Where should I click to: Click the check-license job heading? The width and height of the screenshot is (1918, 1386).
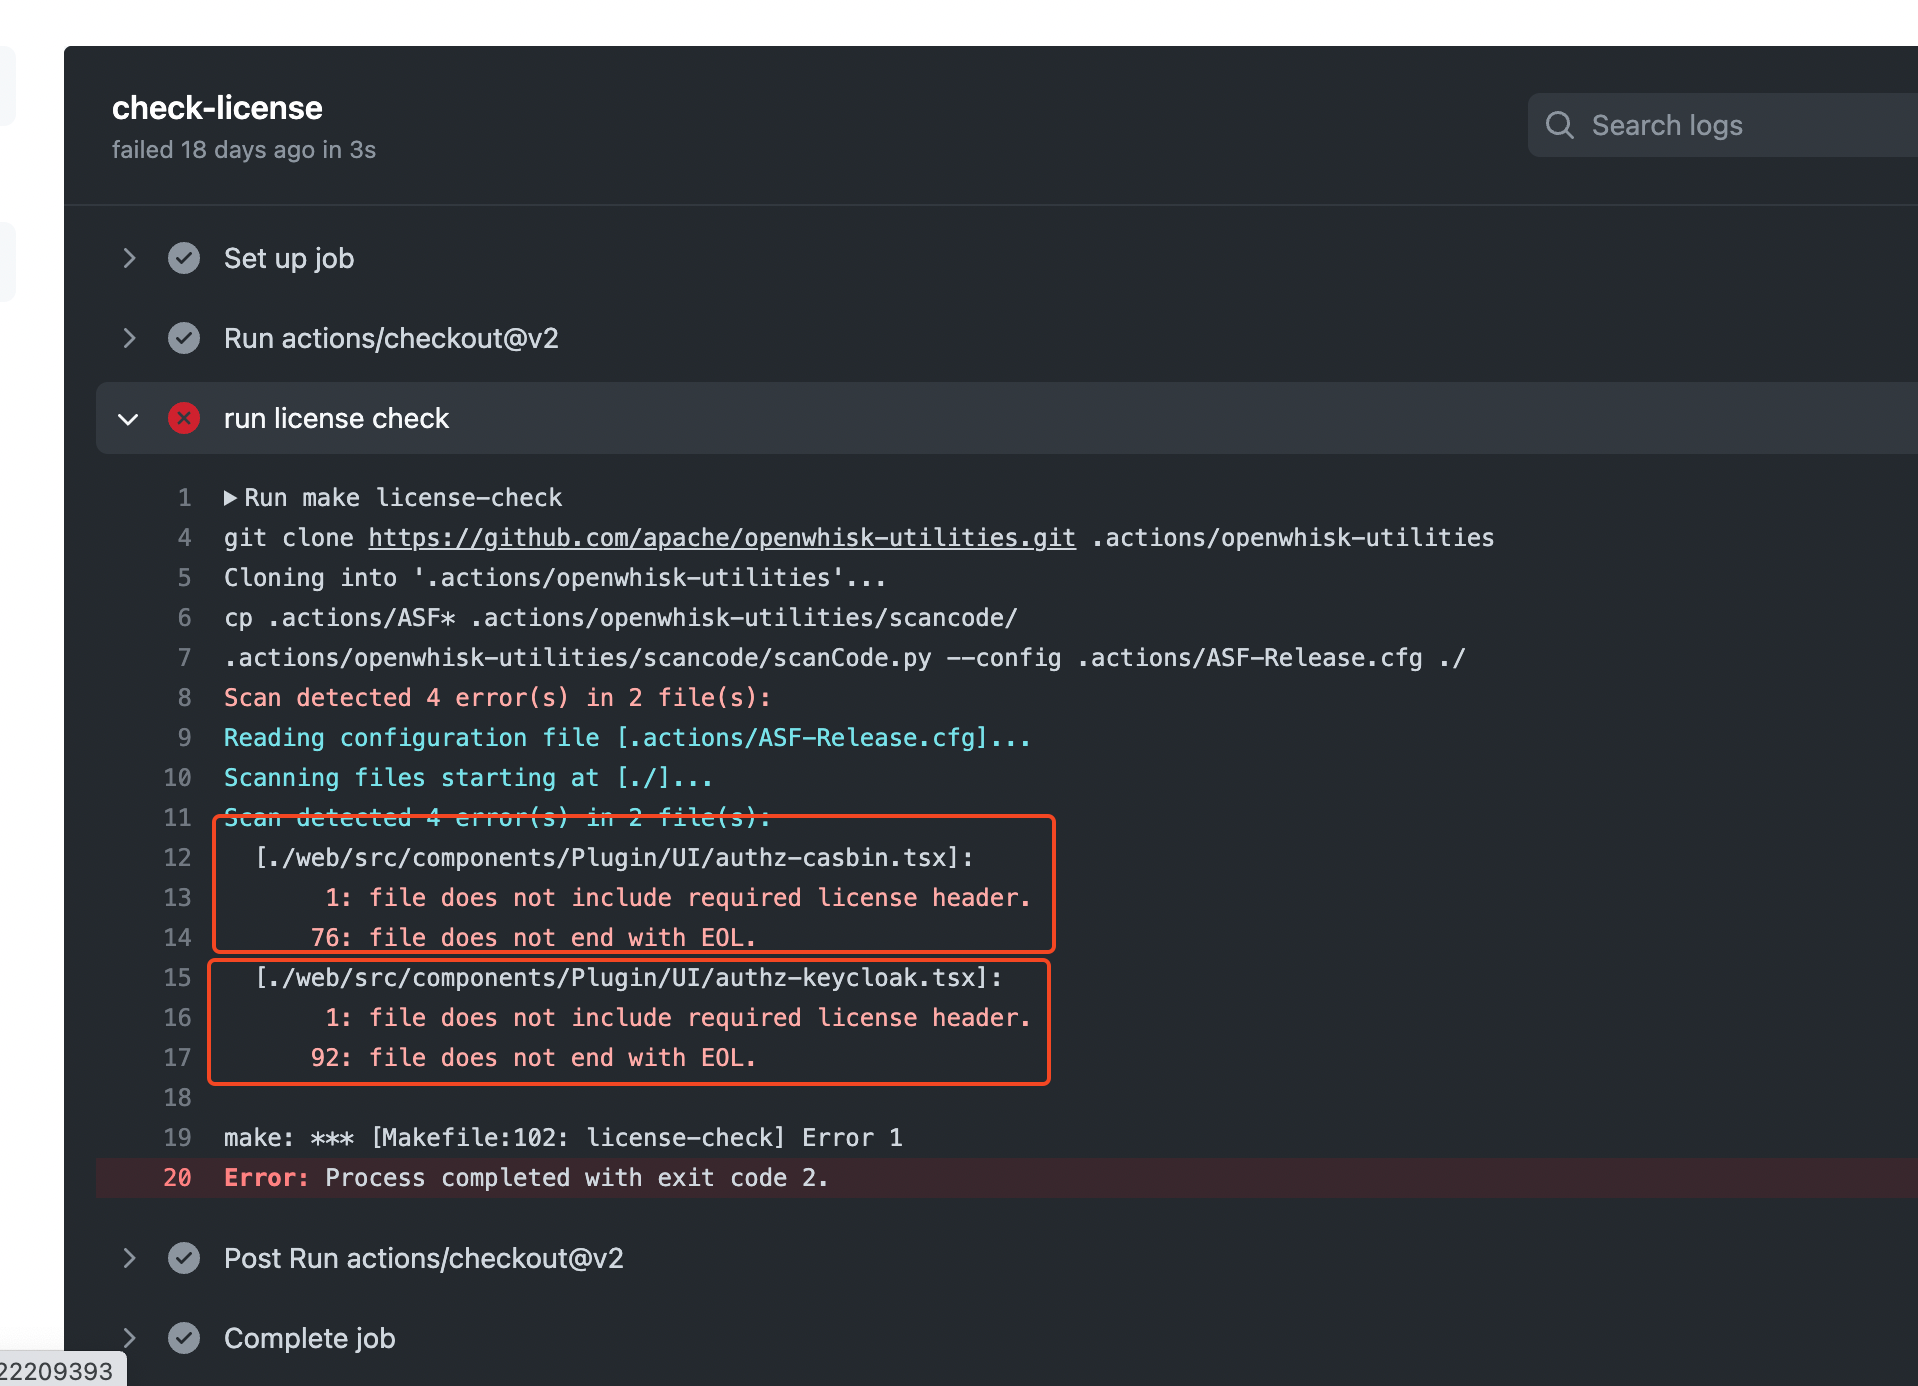click(x=217, y=108)
